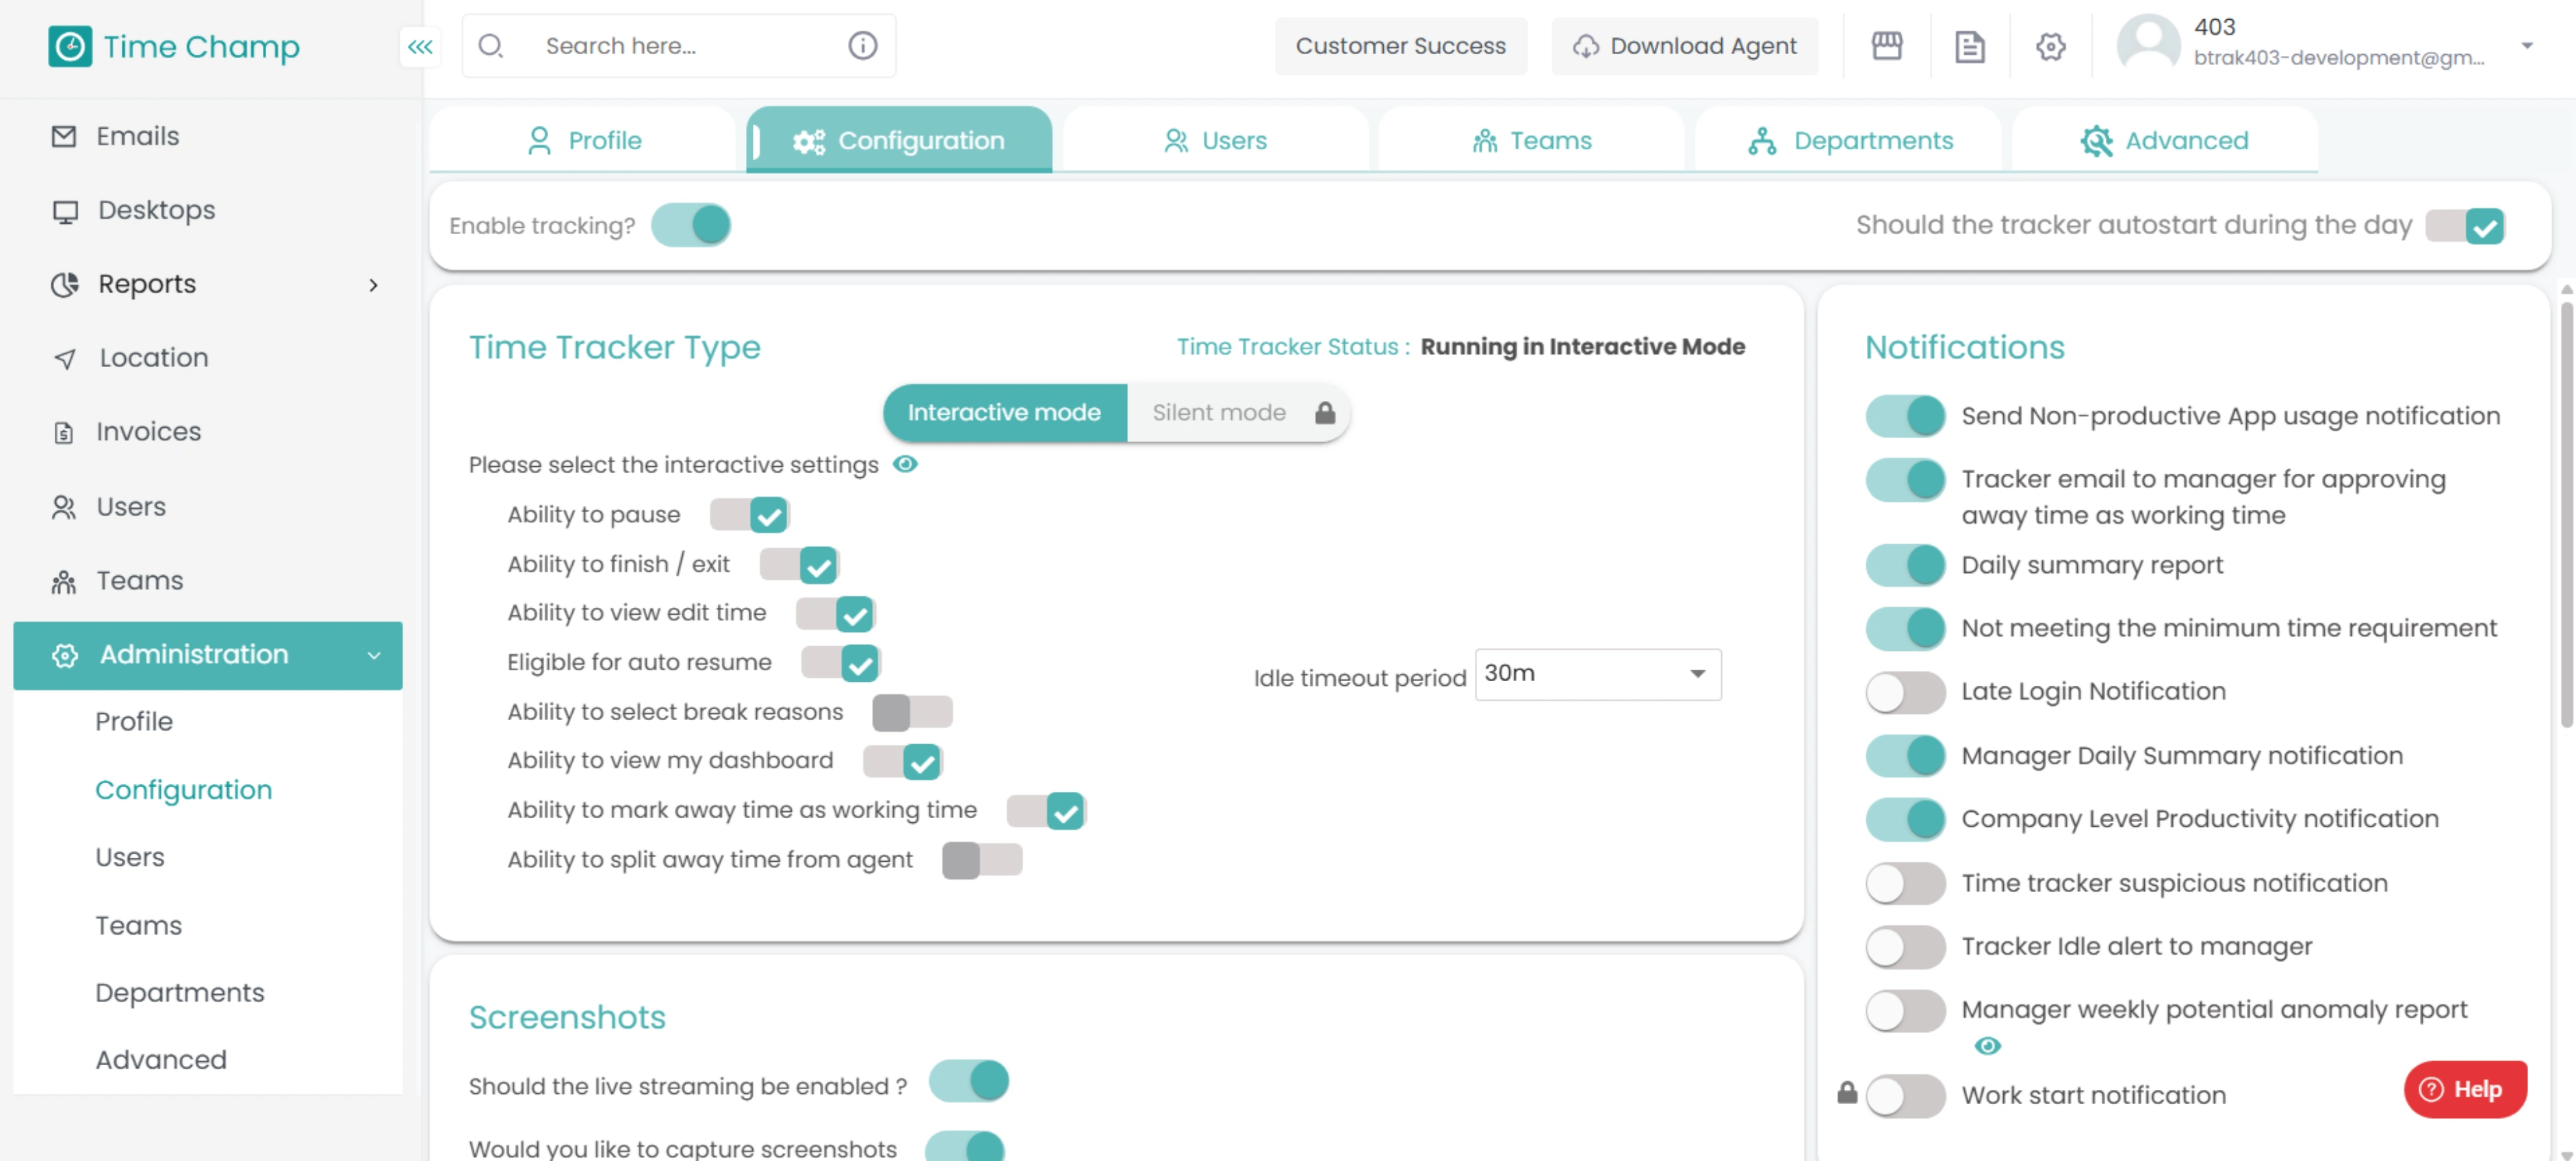Open Departments in Administration submenu
Viewport: 2576px width, 1161px height.
(180, 992)
